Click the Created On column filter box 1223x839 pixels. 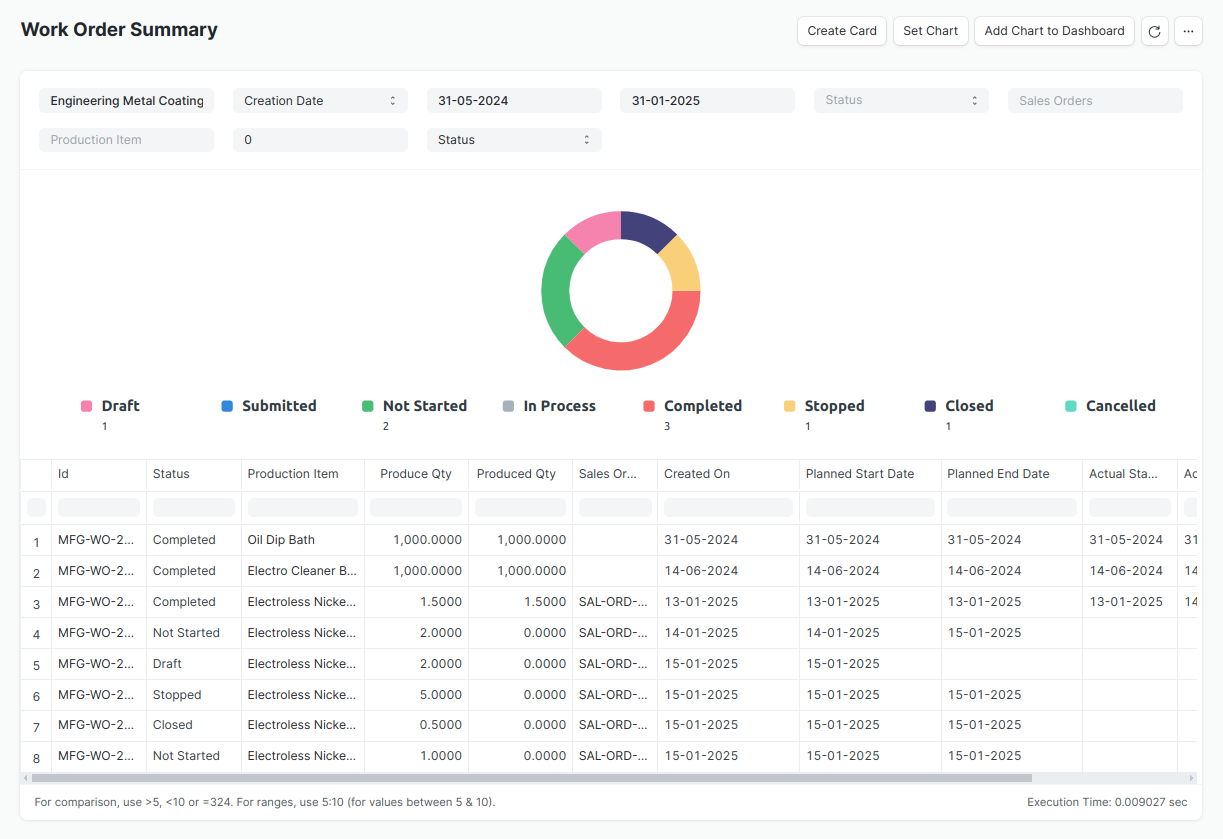728,507
